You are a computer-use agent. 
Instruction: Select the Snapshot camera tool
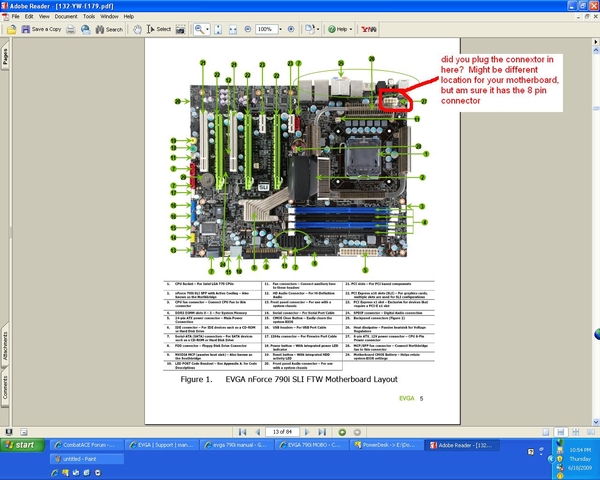point(180,29)
